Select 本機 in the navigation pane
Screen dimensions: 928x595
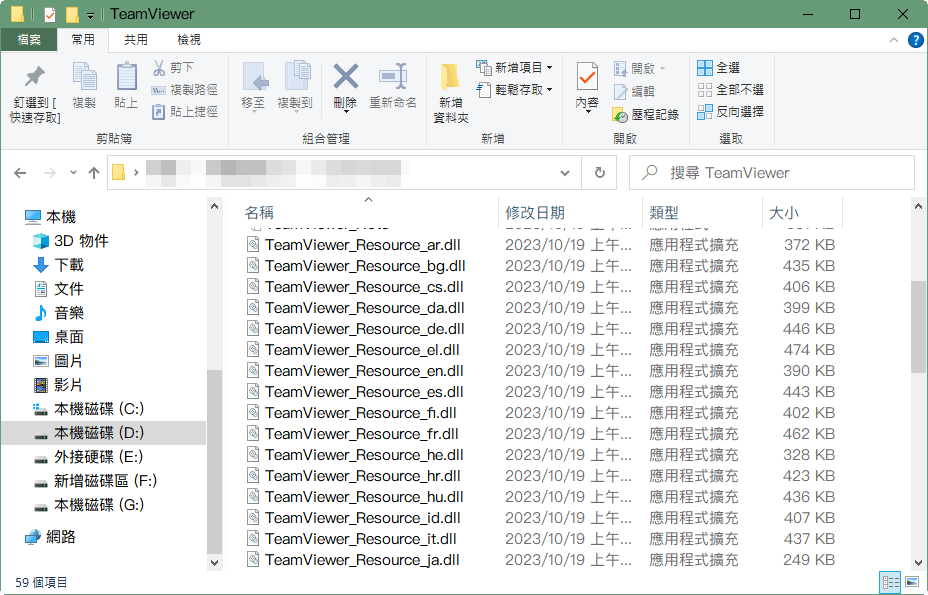(50, 217)
